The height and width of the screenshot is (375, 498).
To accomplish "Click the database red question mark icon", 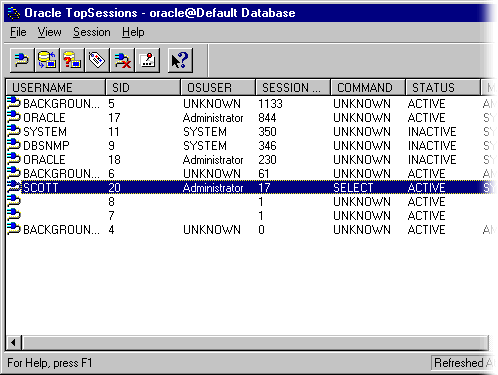I will pyautogui.click(x=72, y=60).
